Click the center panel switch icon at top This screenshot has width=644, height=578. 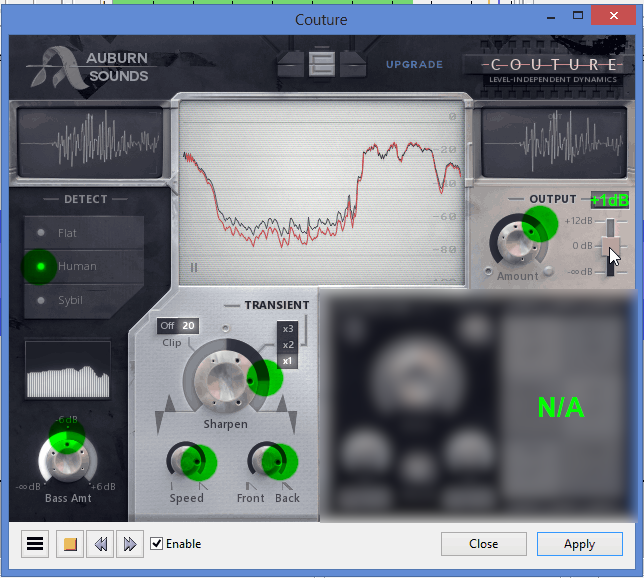click(321, 64)
